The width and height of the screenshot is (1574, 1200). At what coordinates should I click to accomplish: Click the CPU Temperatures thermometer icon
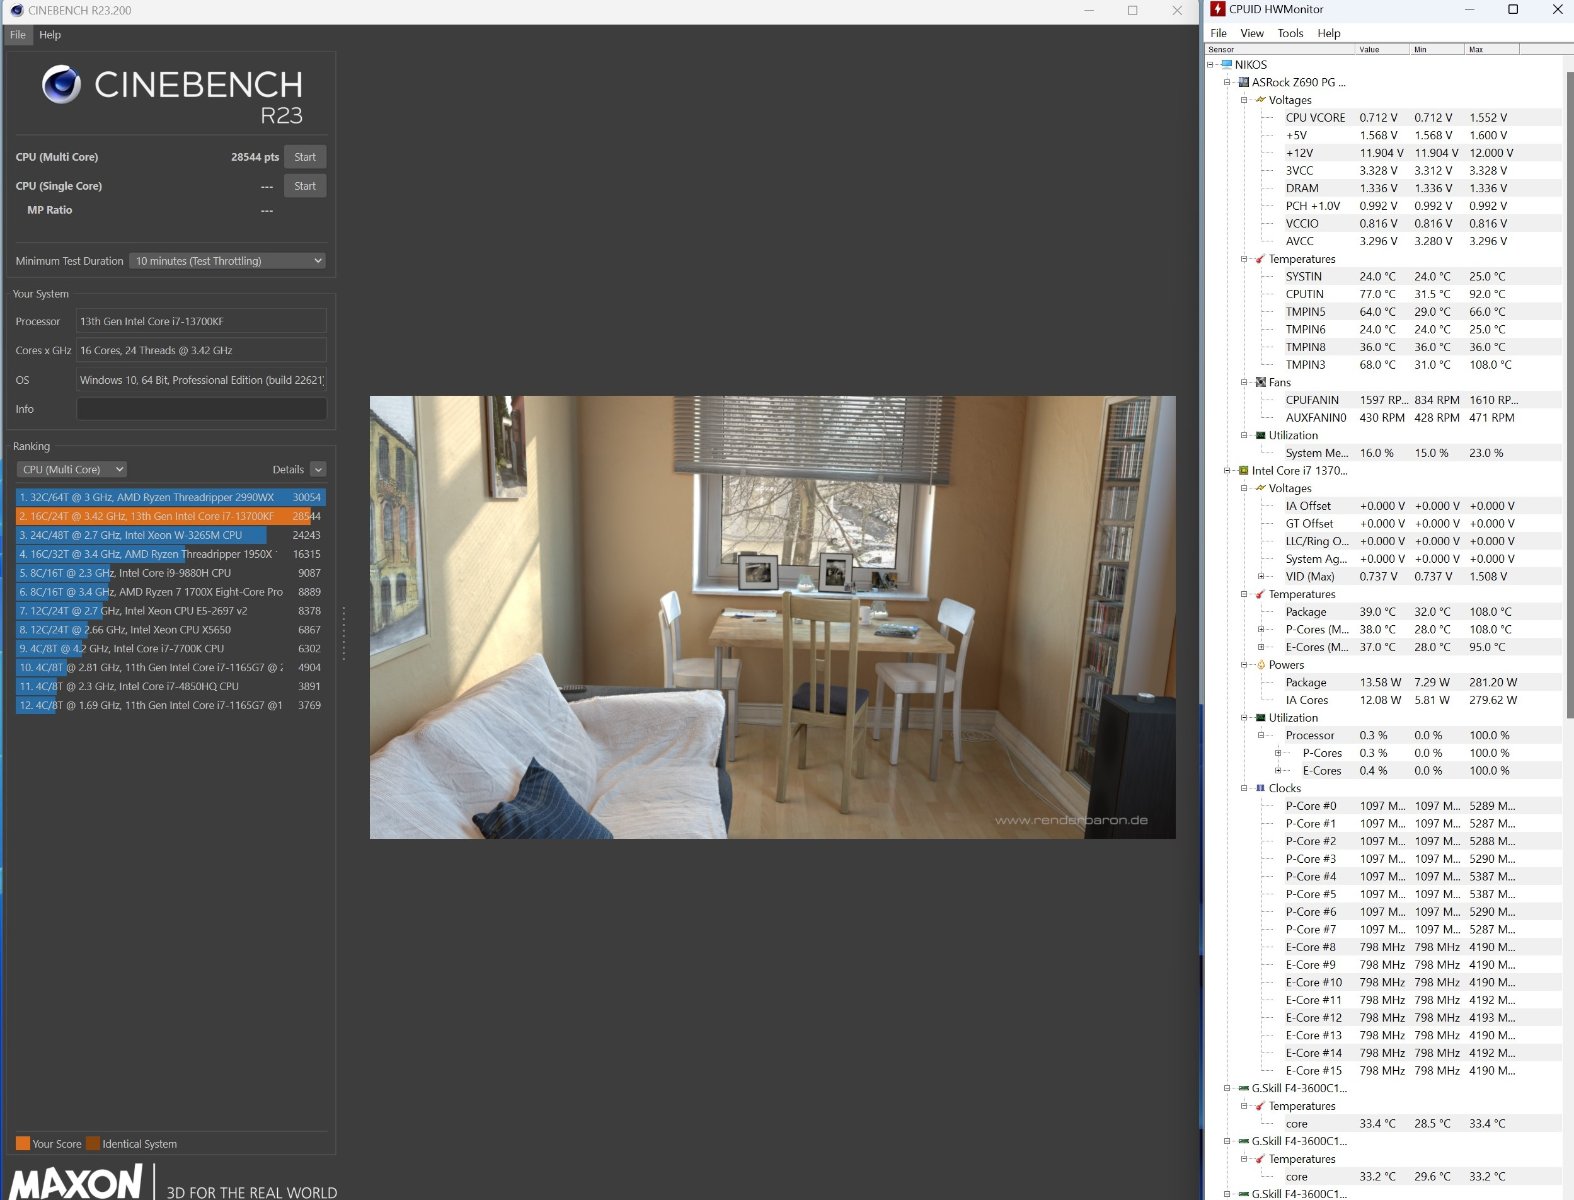[1260, 594]
